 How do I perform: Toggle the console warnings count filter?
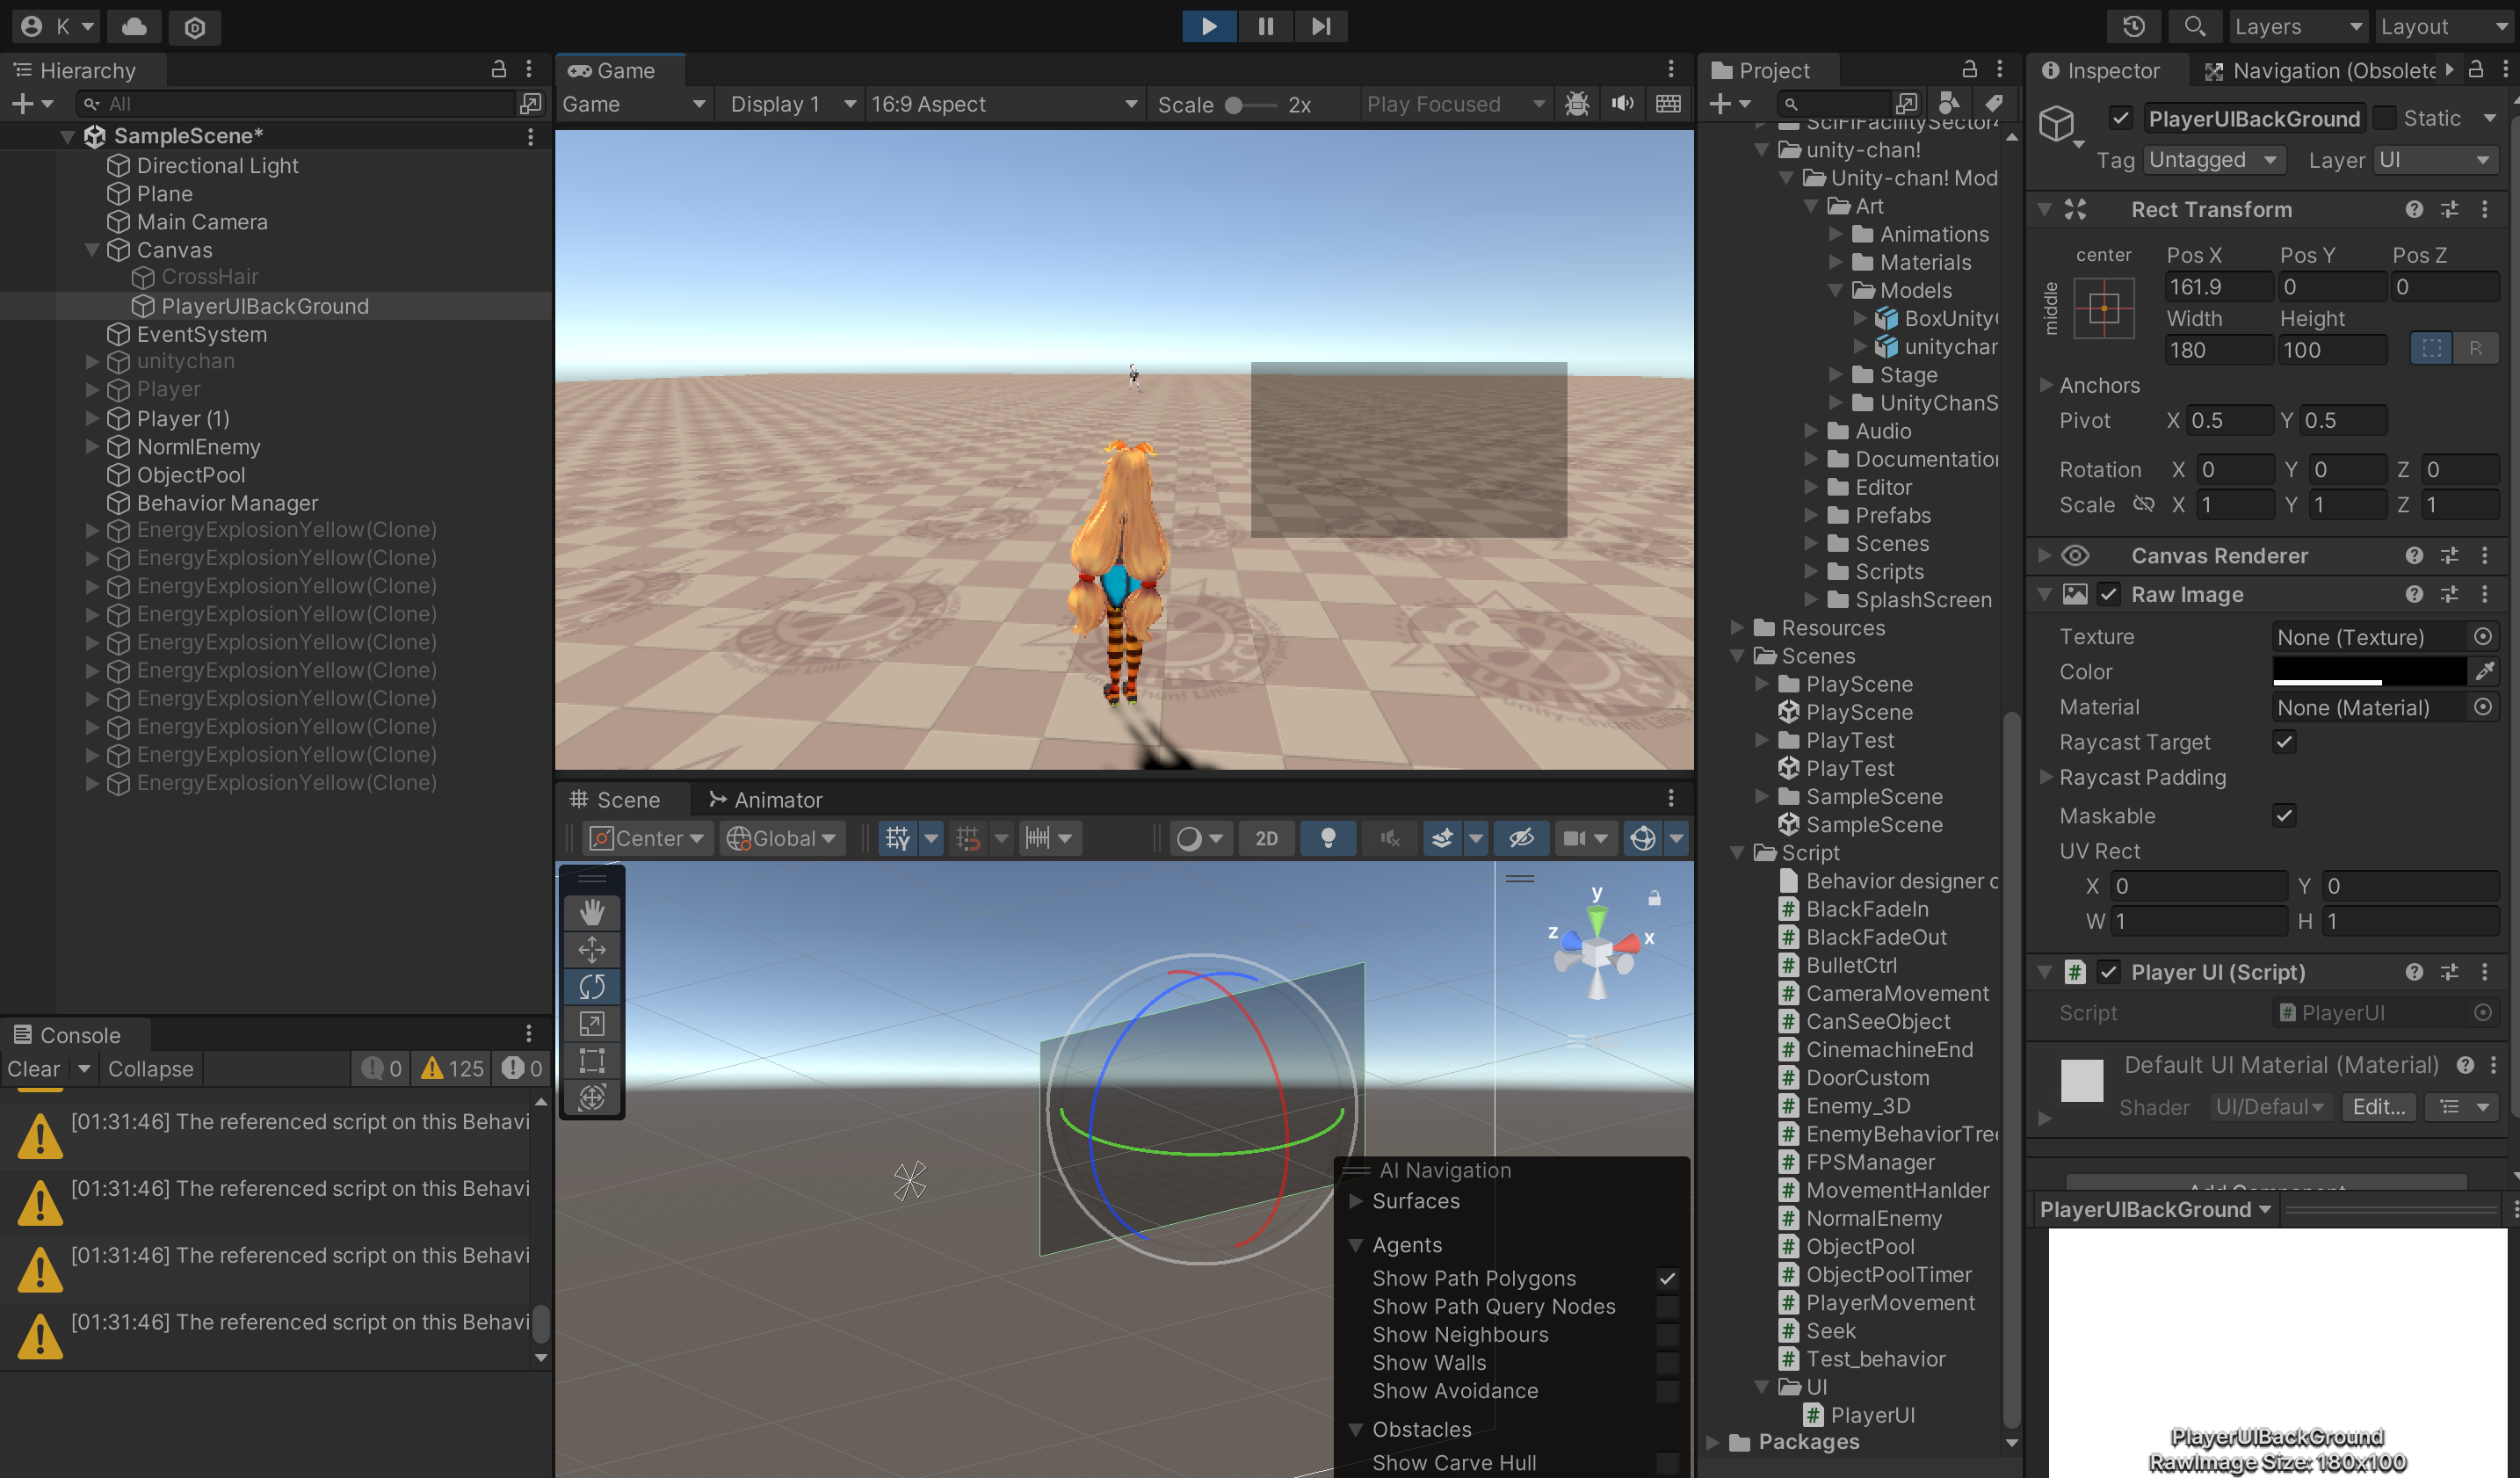pos(453,1068)
